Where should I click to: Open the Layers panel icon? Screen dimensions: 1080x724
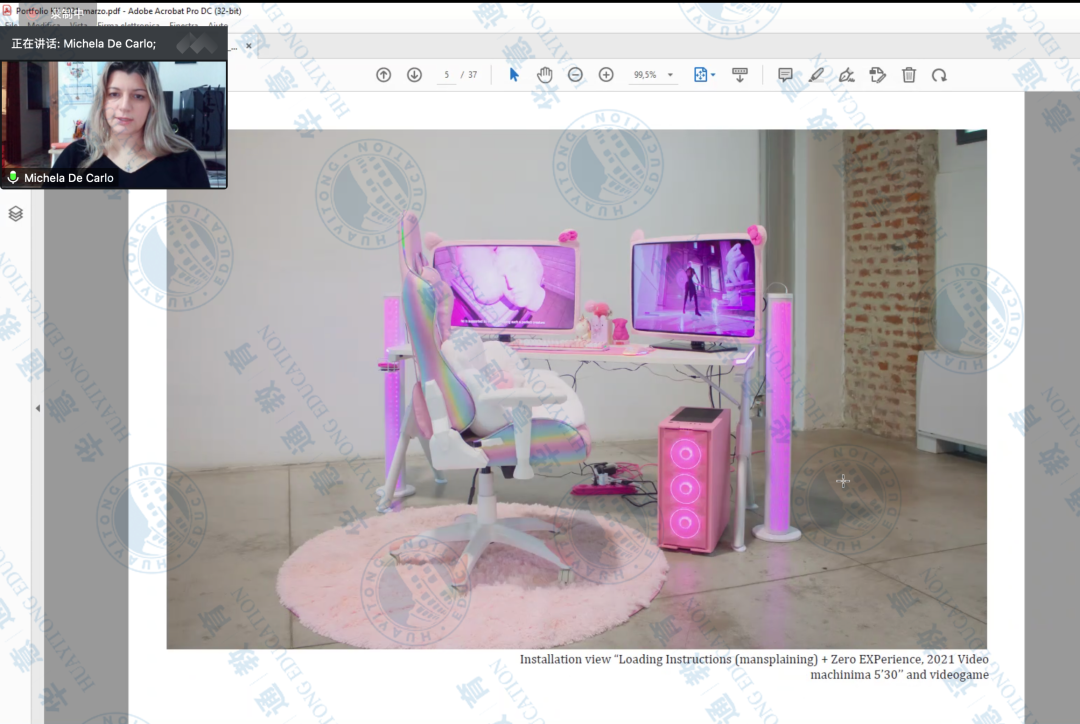15,214
